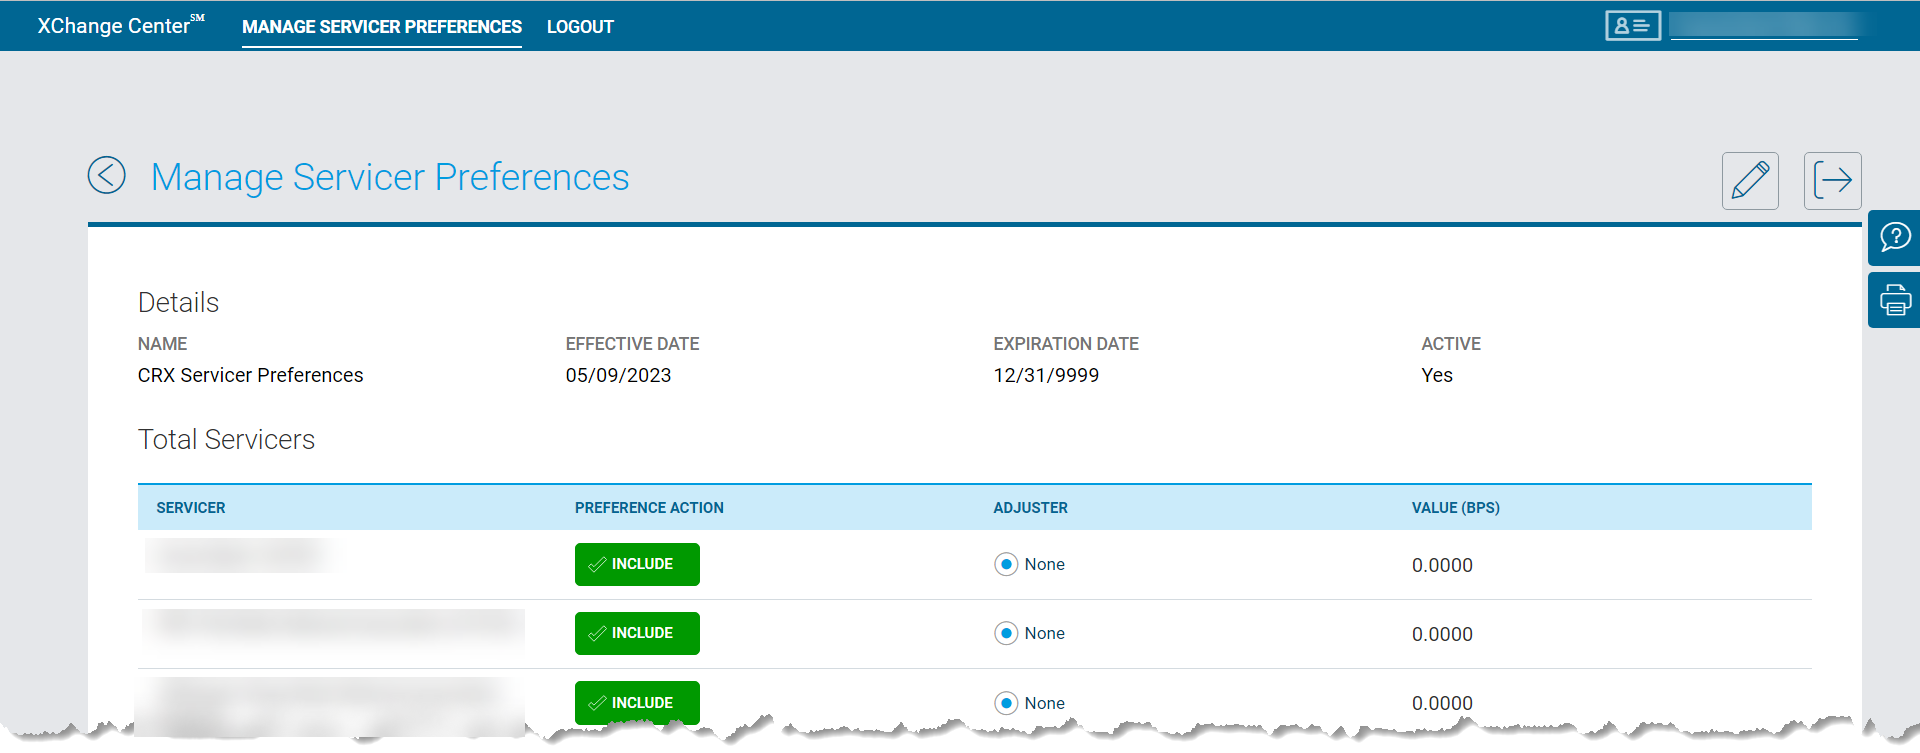Click the back arrow circle icon
This screenshot has height=753, width=1920.
click(x=107, y=175)
